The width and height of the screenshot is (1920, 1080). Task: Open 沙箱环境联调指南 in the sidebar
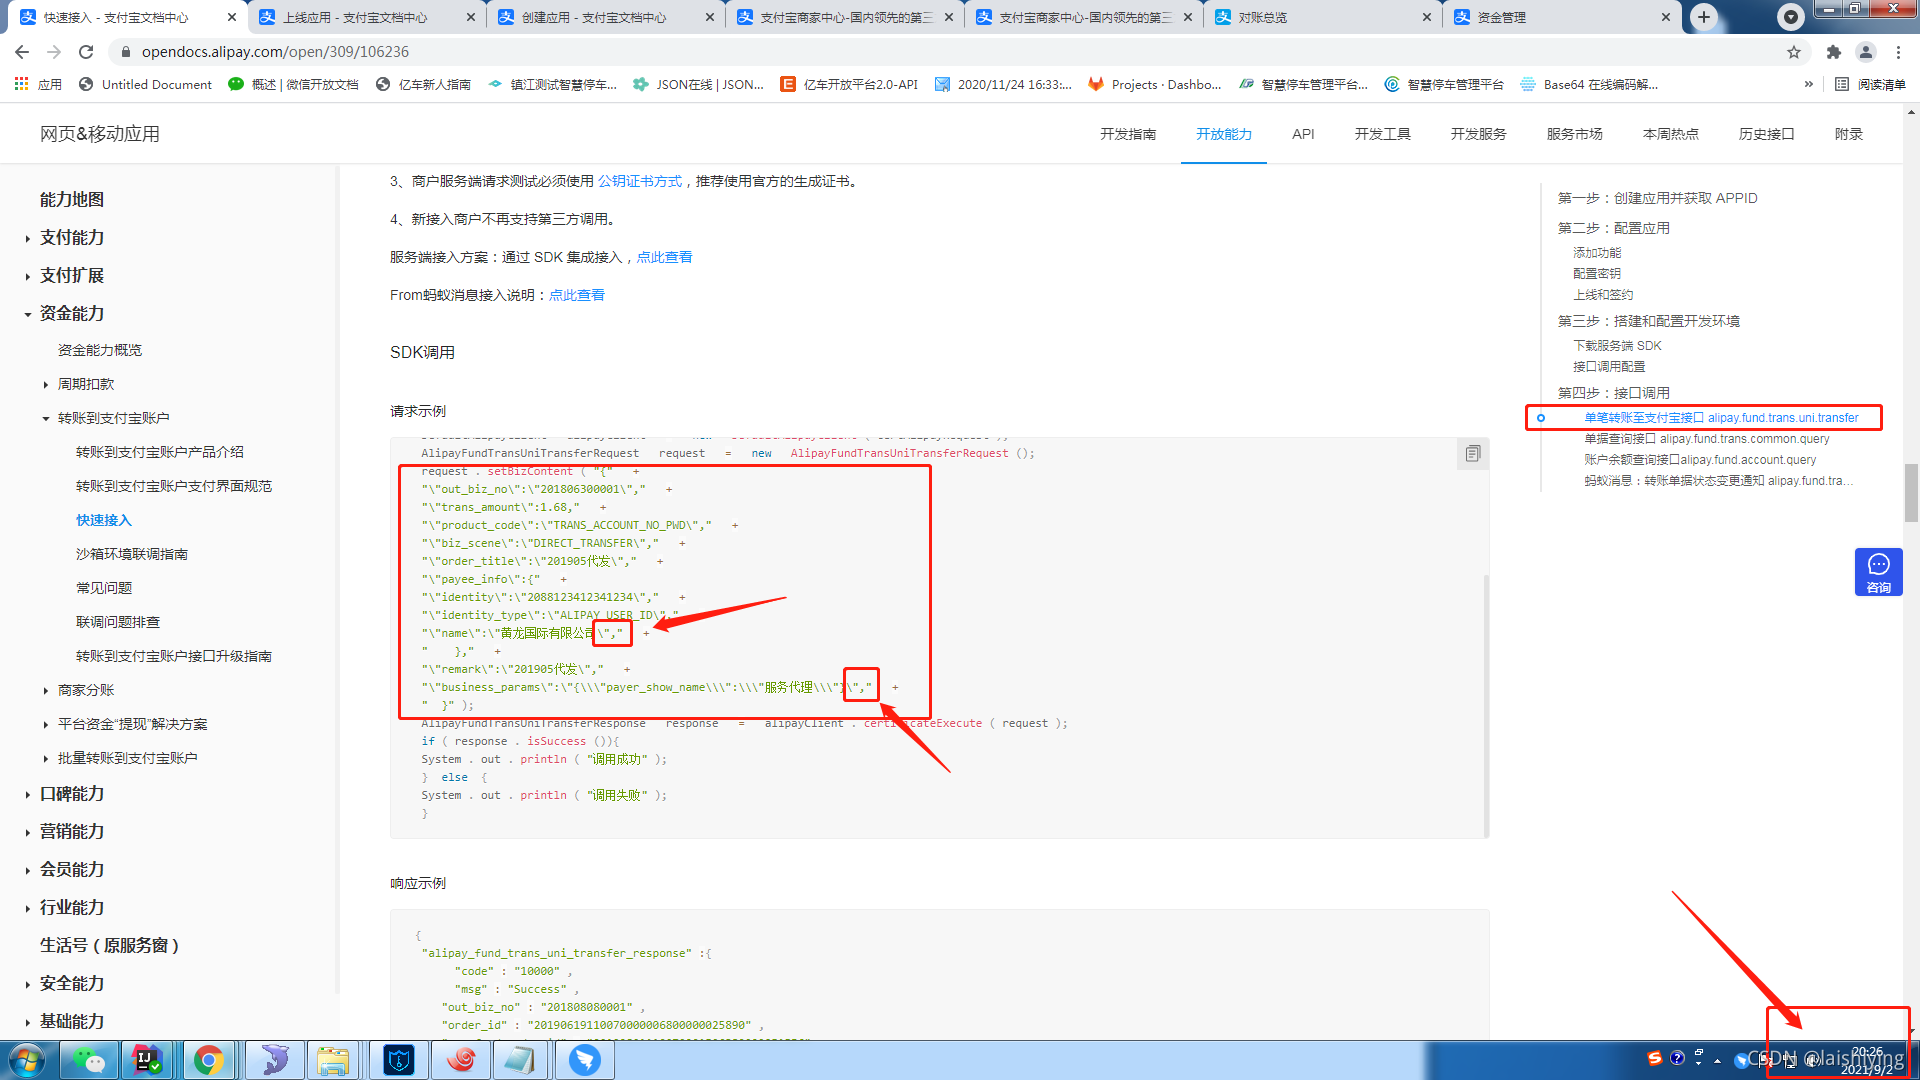pyautogui.click(x=132, y=554)
